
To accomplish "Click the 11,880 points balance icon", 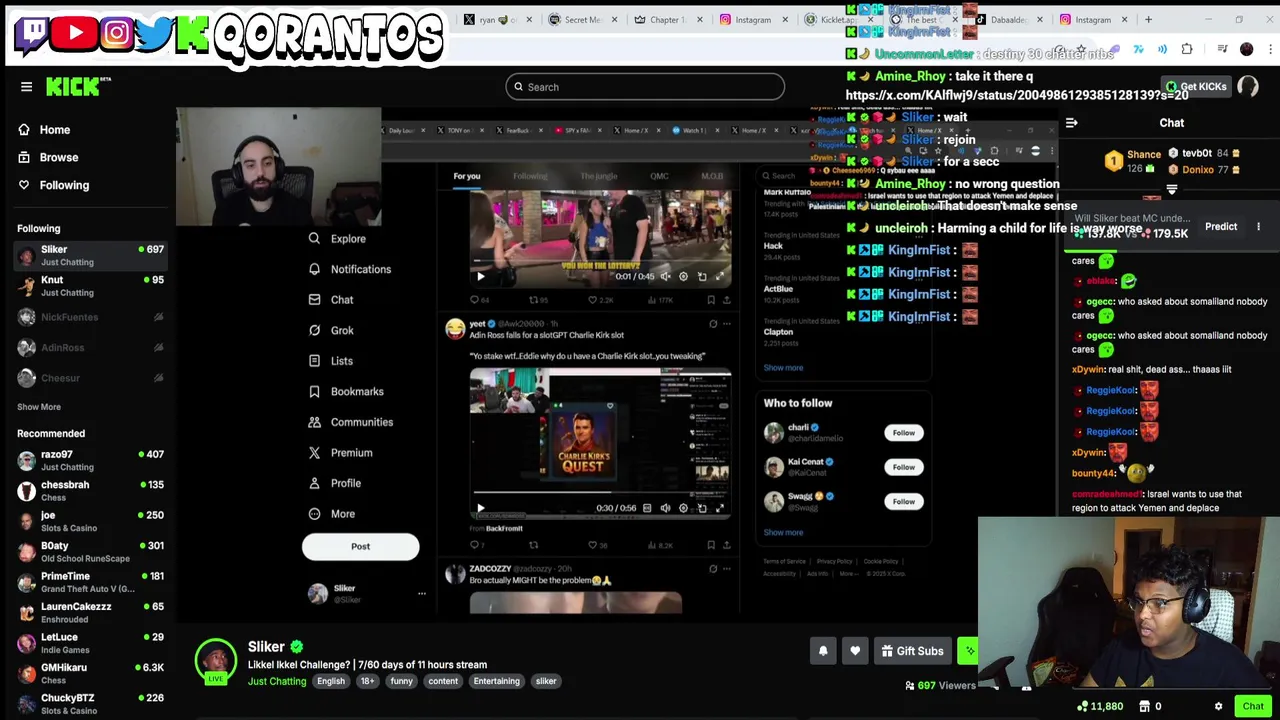I will [1082, 707].
